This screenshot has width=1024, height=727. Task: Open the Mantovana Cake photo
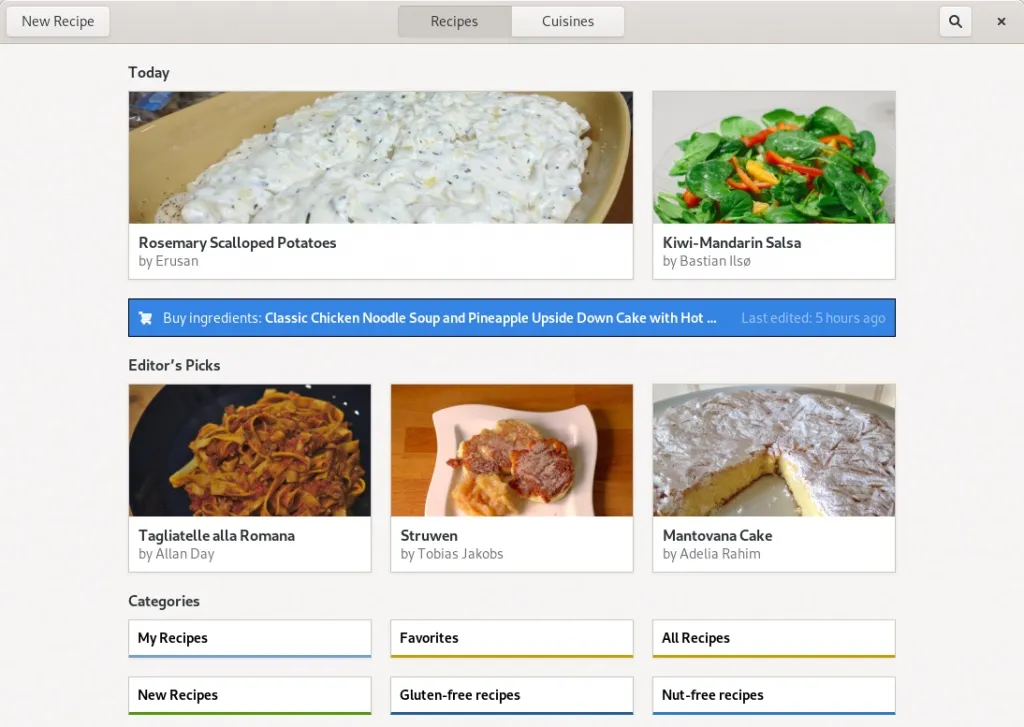(773, 450)
